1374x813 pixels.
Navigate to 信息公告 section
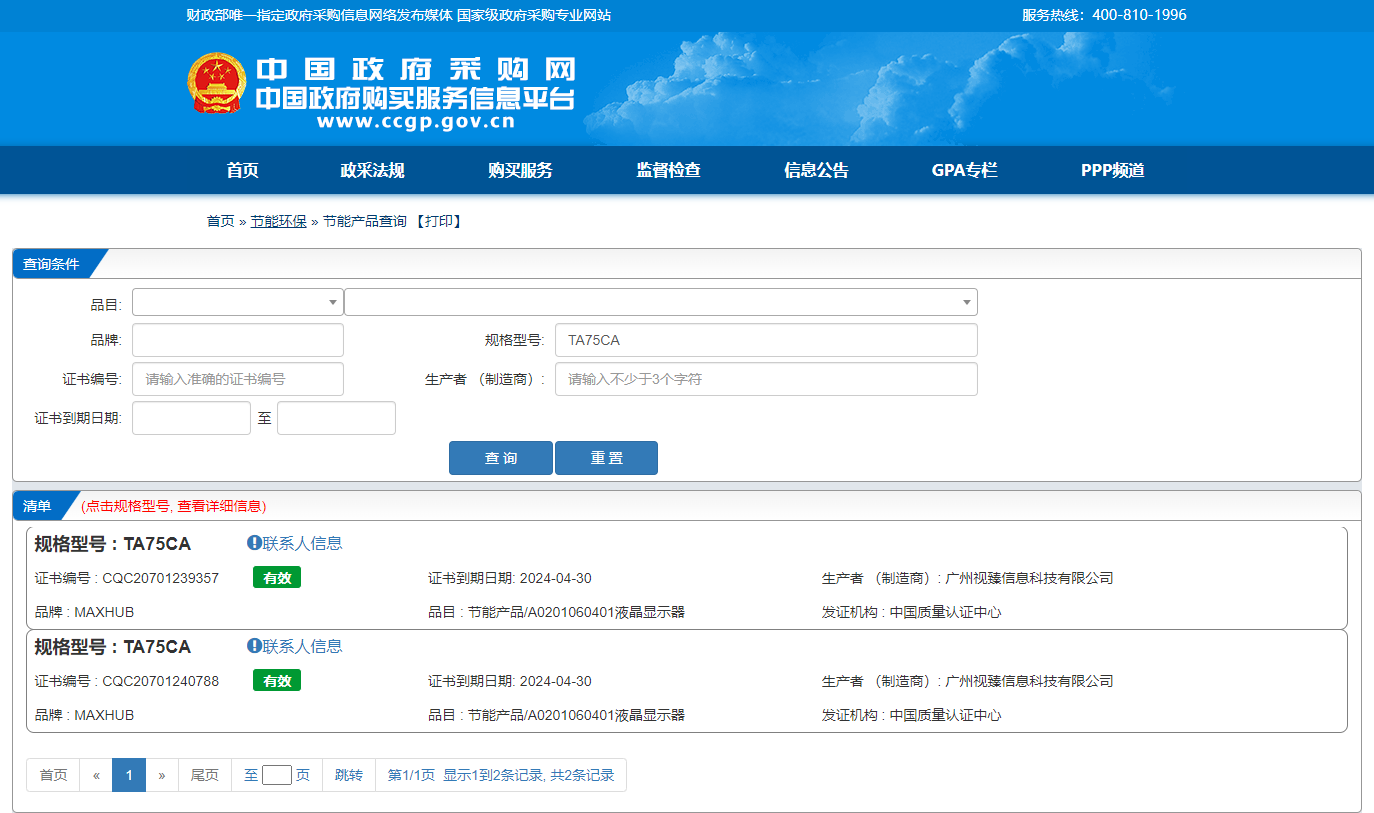pyautogui.click(x=816, y=170)
